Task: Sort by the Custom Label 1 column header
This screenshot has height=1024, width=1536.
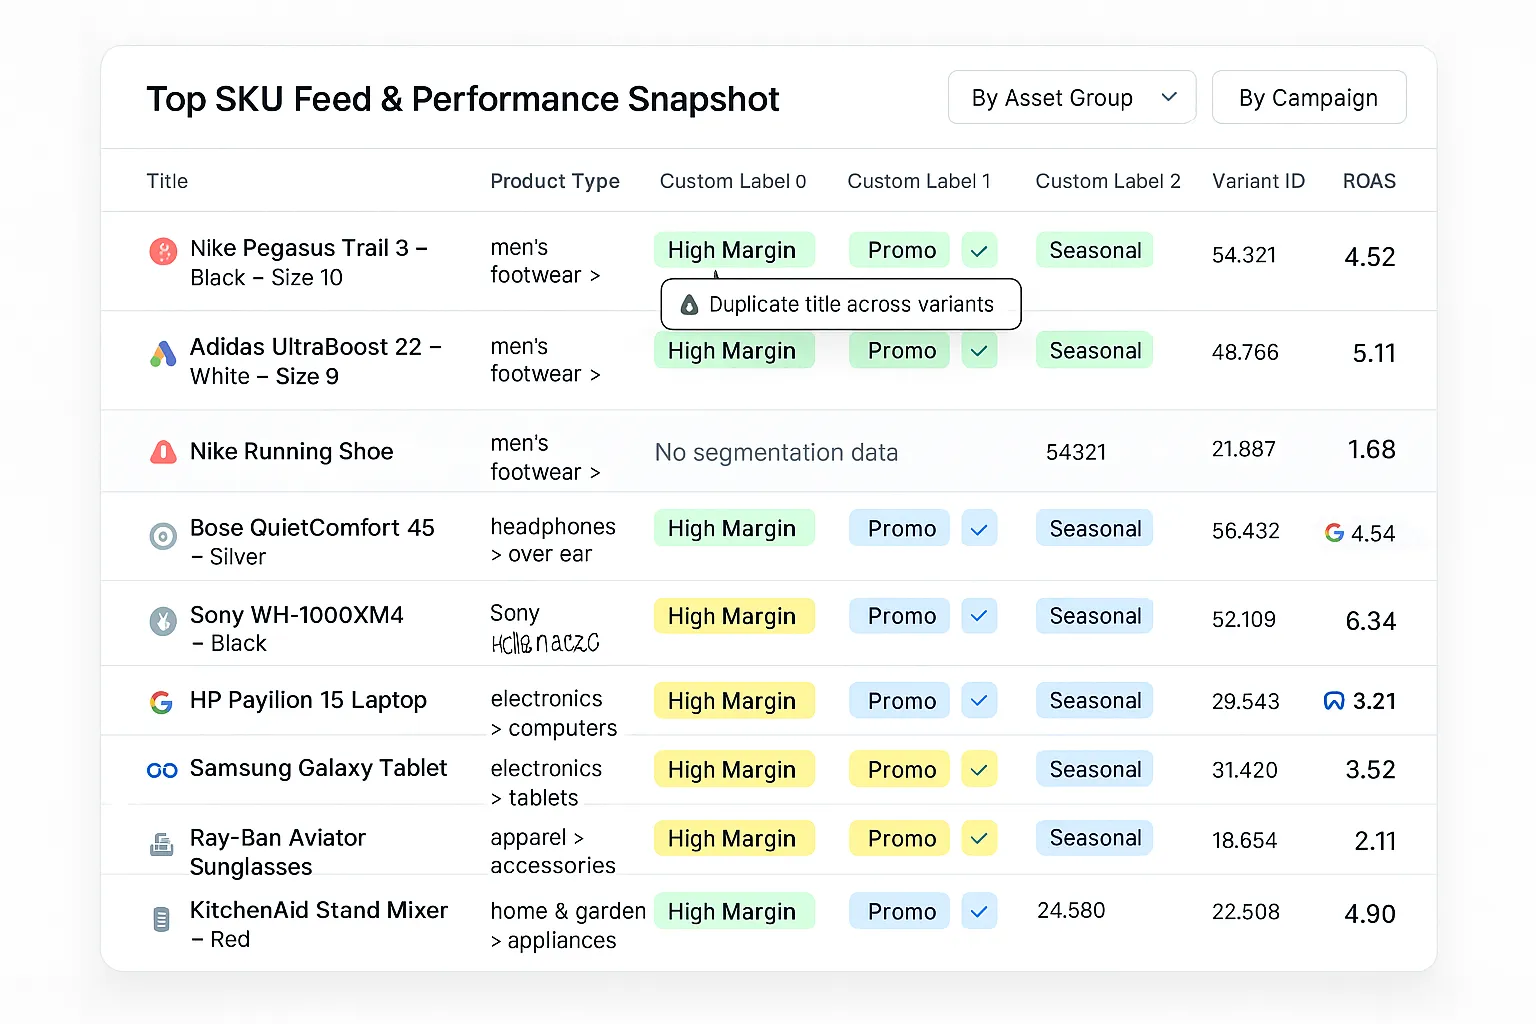Action: (x=919, y=181)
